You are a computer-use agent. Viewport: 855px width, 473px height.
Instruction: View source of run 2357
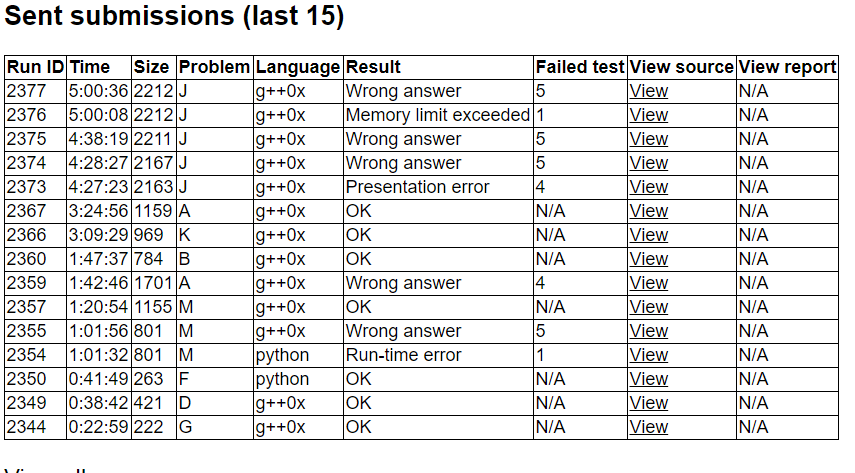[x=648, y=307]
